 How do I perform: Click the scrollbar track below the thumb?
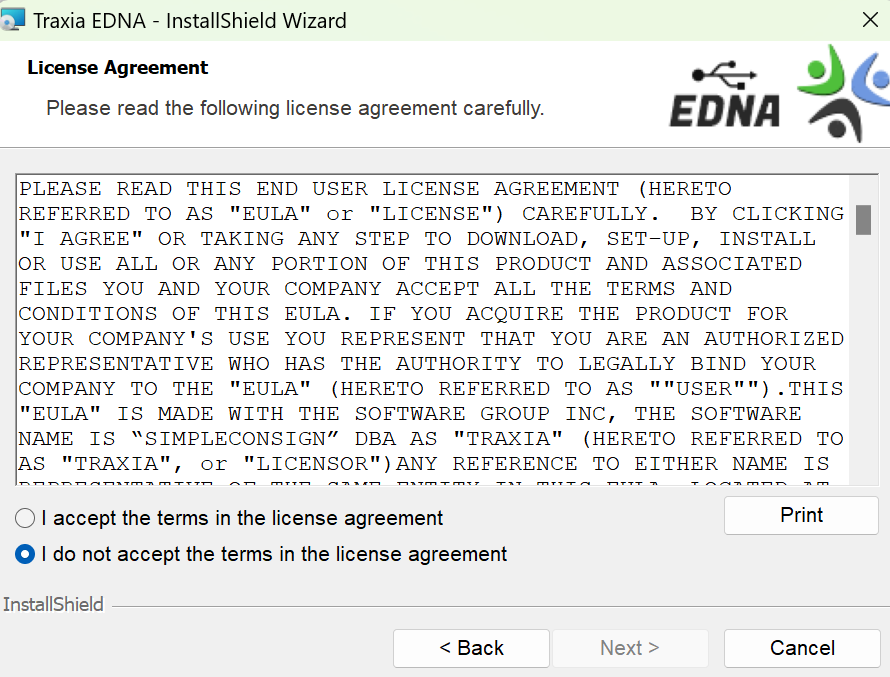863,380
